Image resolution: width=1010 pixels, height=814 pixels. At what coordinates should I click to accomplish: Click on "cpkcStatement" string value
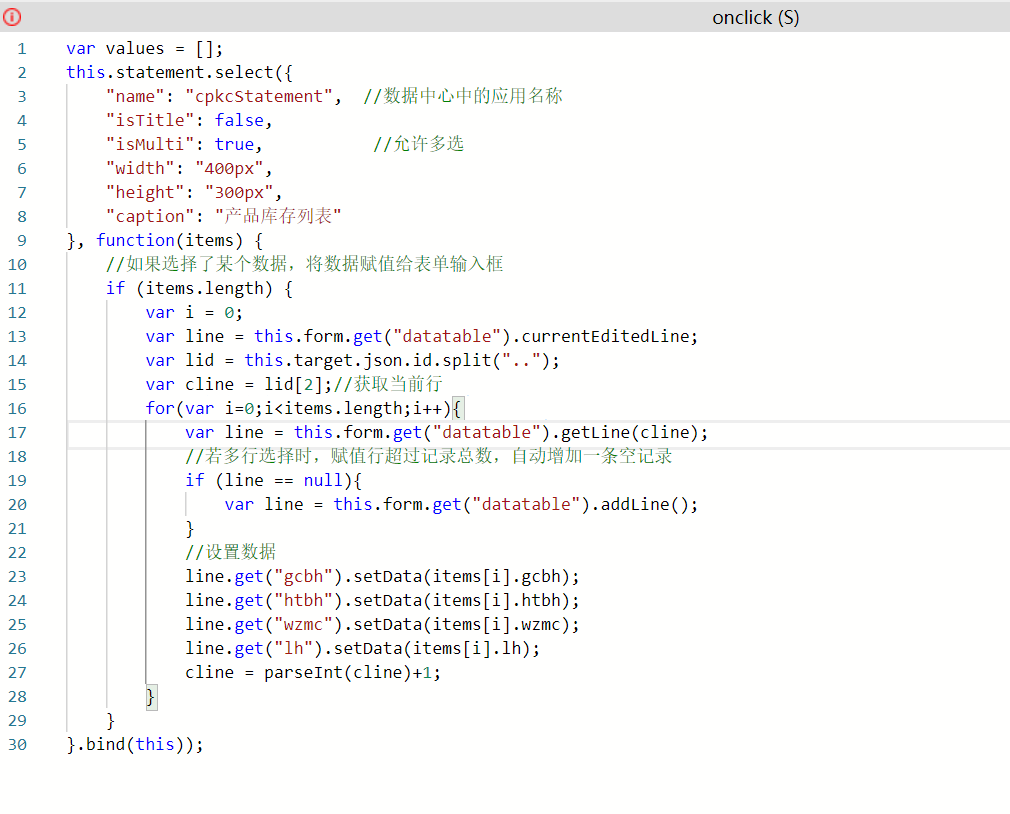pos(259,97)
